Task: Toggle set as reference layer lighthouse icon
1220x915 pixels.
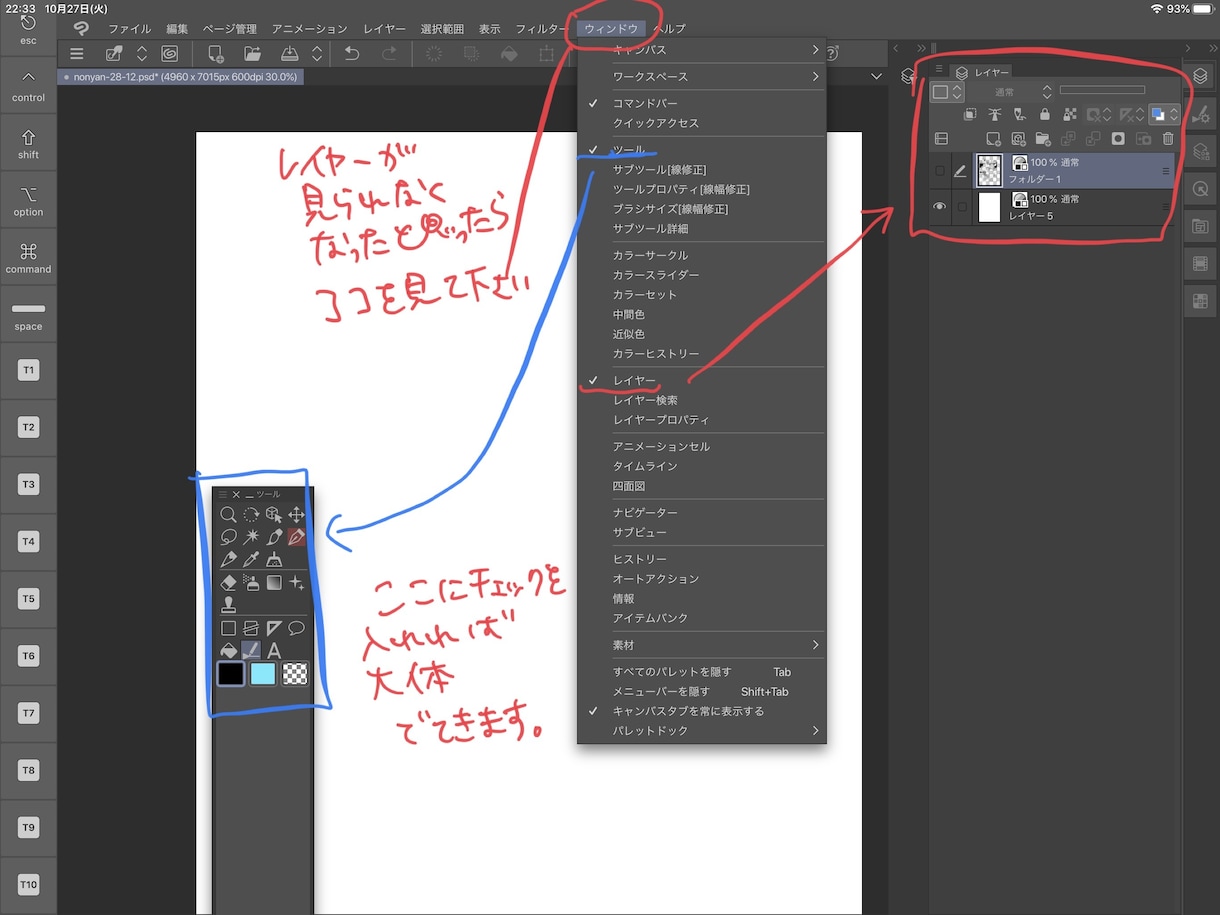Action: point(995,114)
